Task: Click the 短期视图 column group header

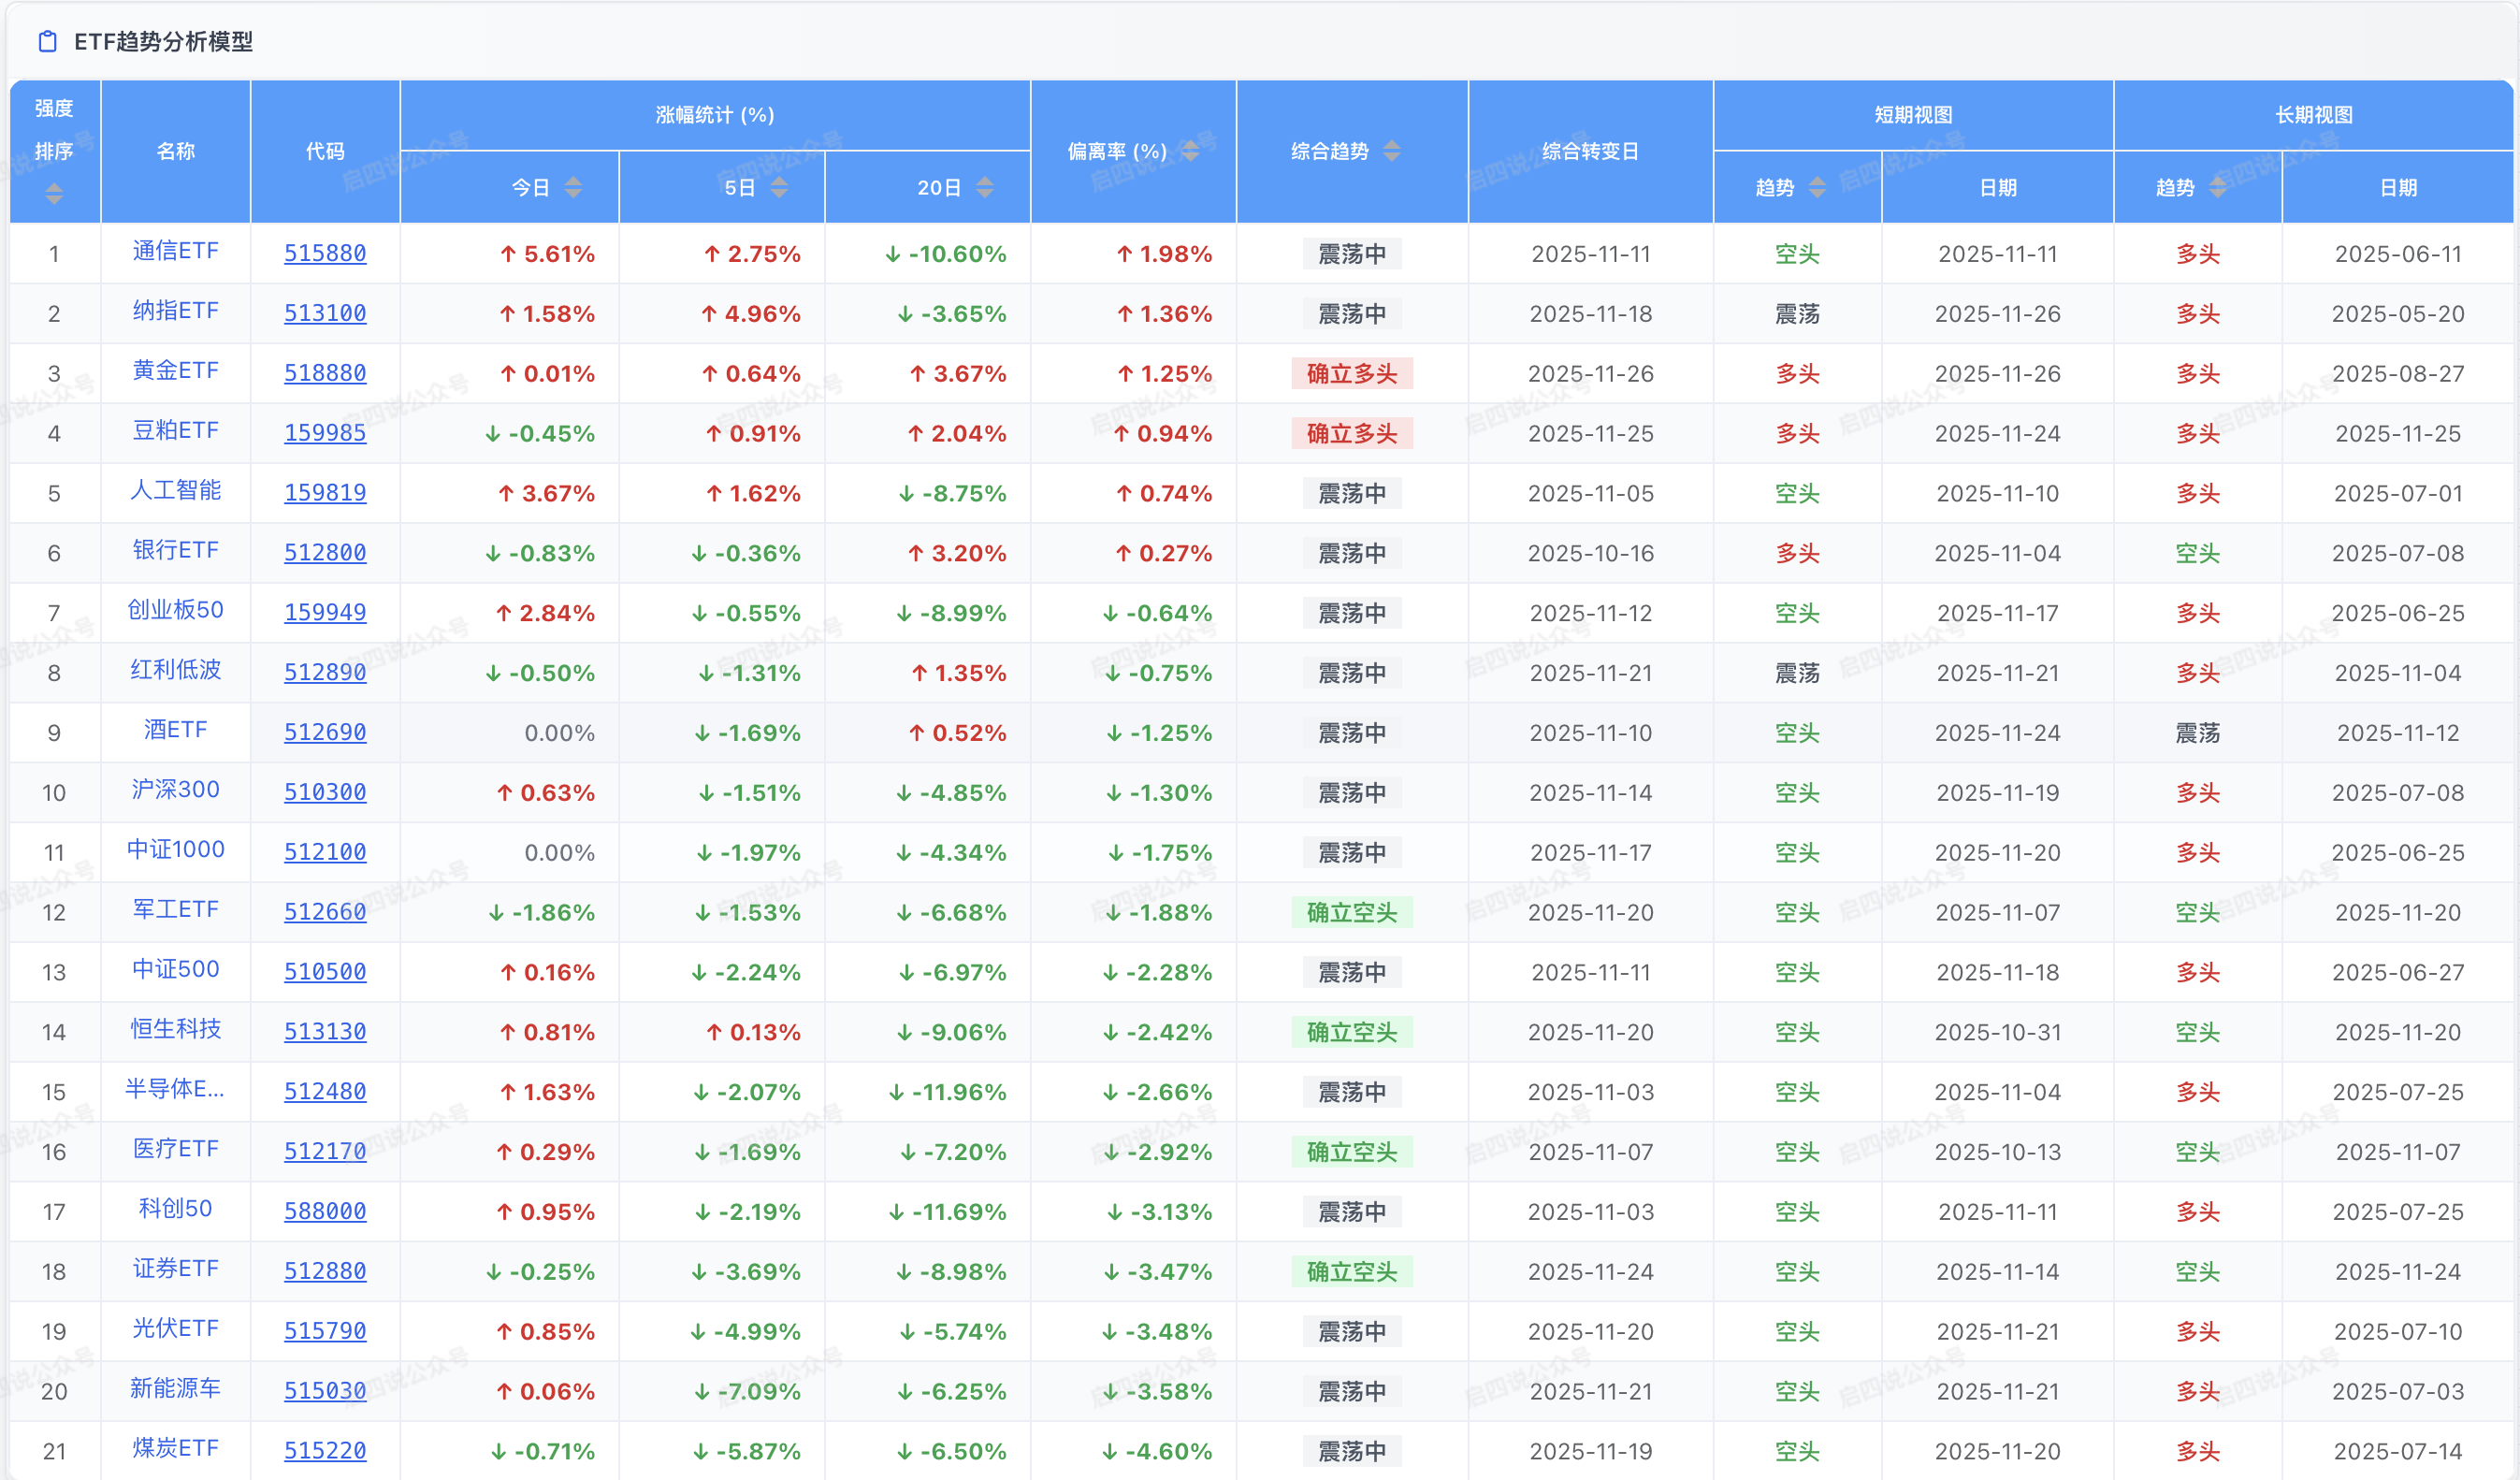Action: click(x=1912, y=115)
